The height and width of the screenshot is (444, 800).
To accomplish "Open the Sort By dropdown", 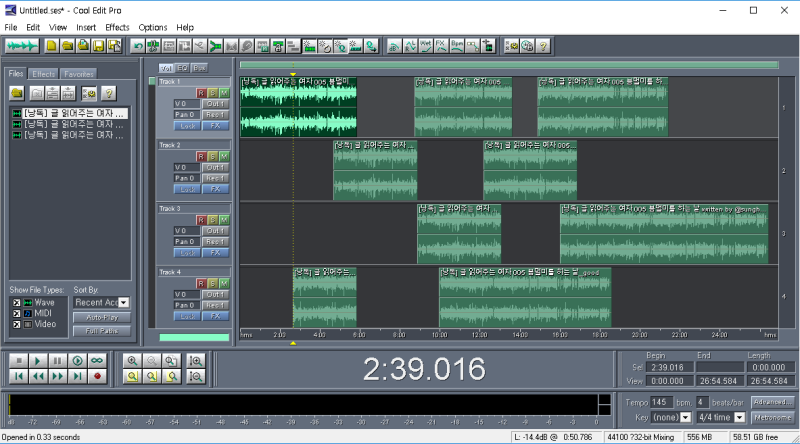I will point(123,302).
